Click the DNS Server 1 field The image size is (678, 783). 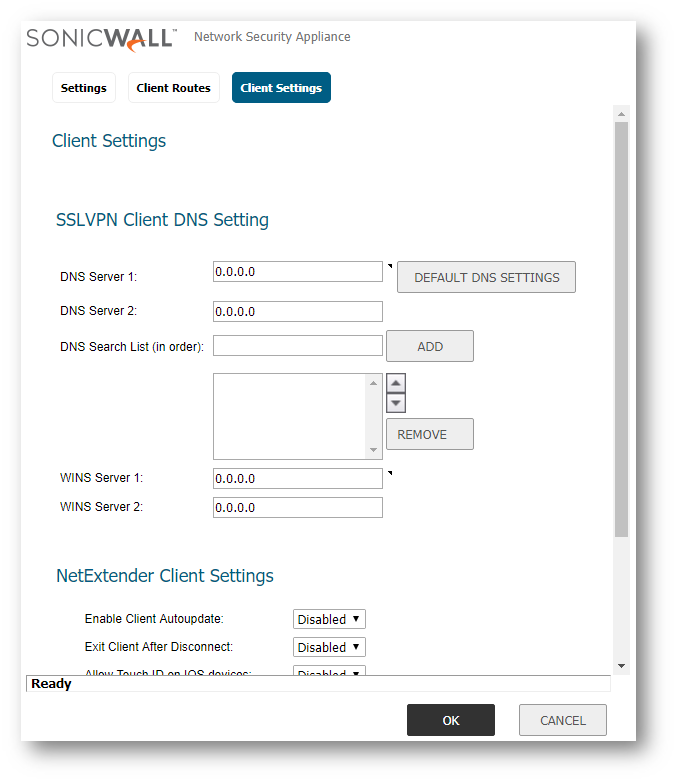click(x=297, y=272)
